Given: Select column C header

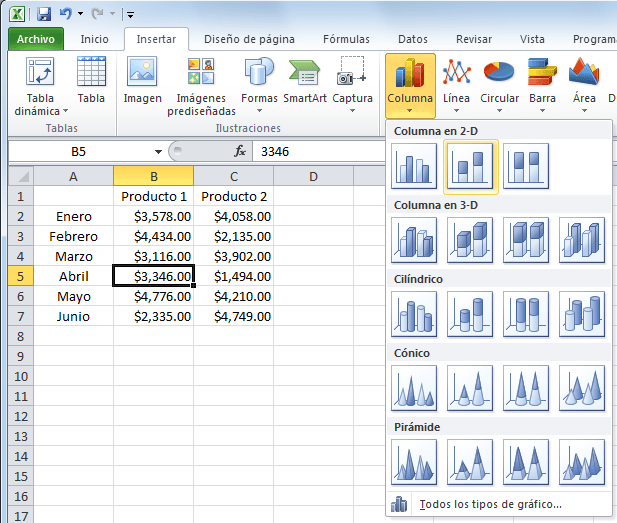Looking at the screenshot, I should coord(234,176).
